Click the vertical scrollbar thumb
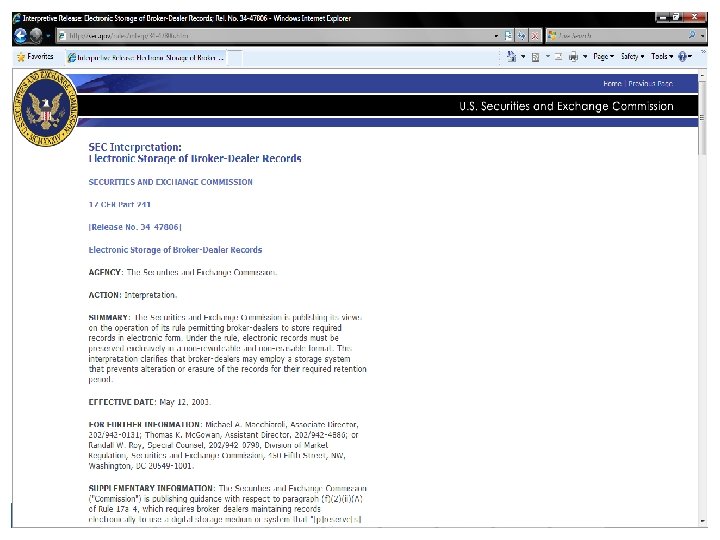 coord(702,118)
